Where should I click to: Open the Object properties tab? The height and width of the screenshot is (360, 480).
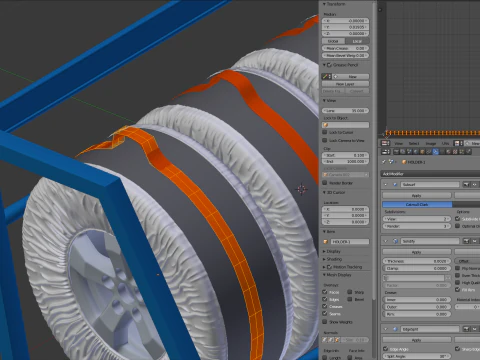422,151
